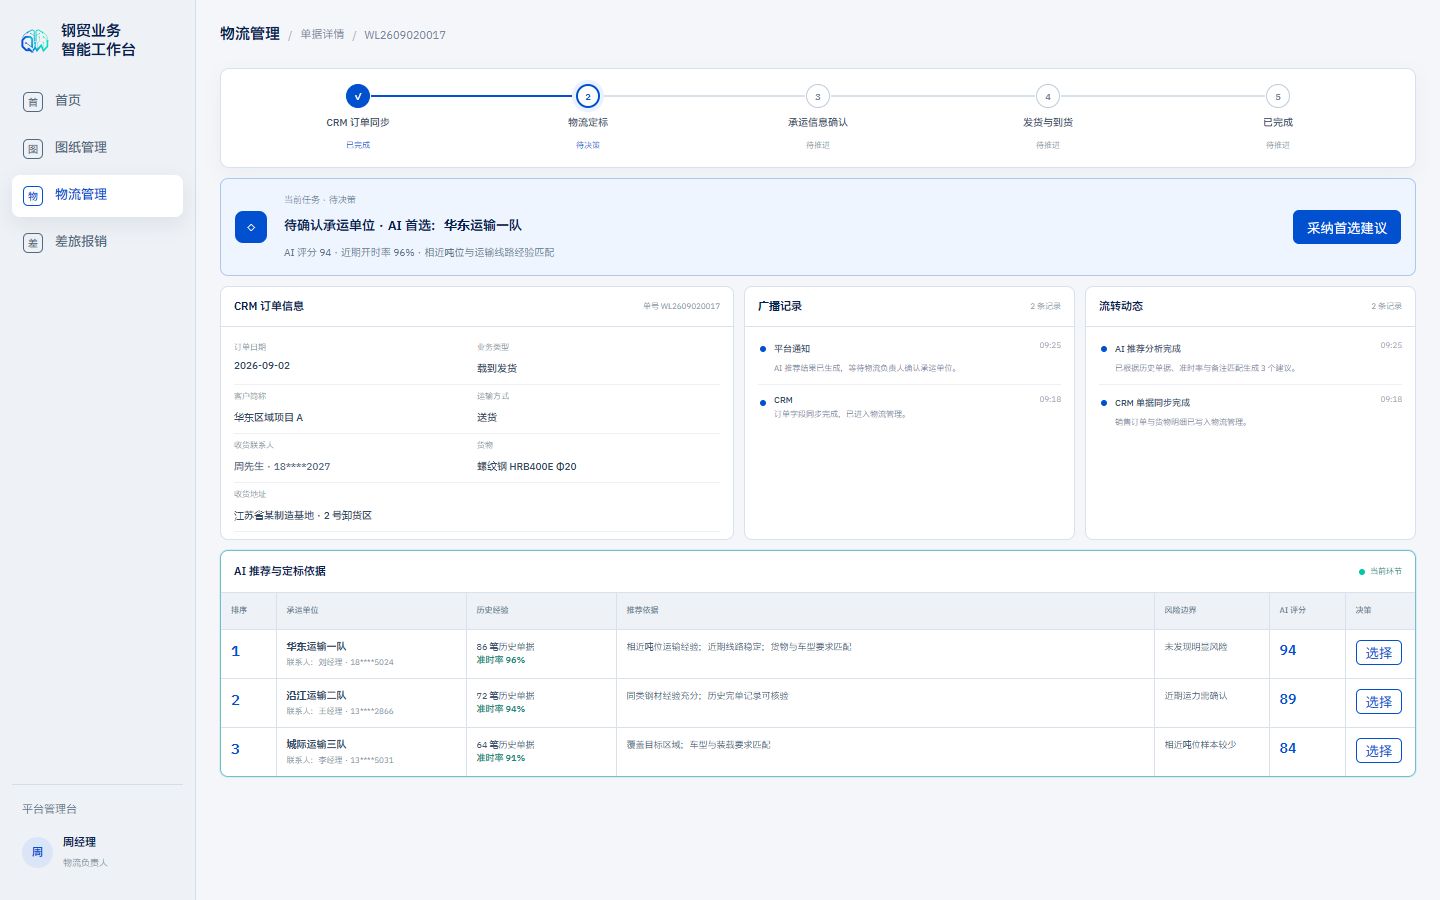
Task: Choose 选择 for 沿江运输二队
Action: [1379, 702]
